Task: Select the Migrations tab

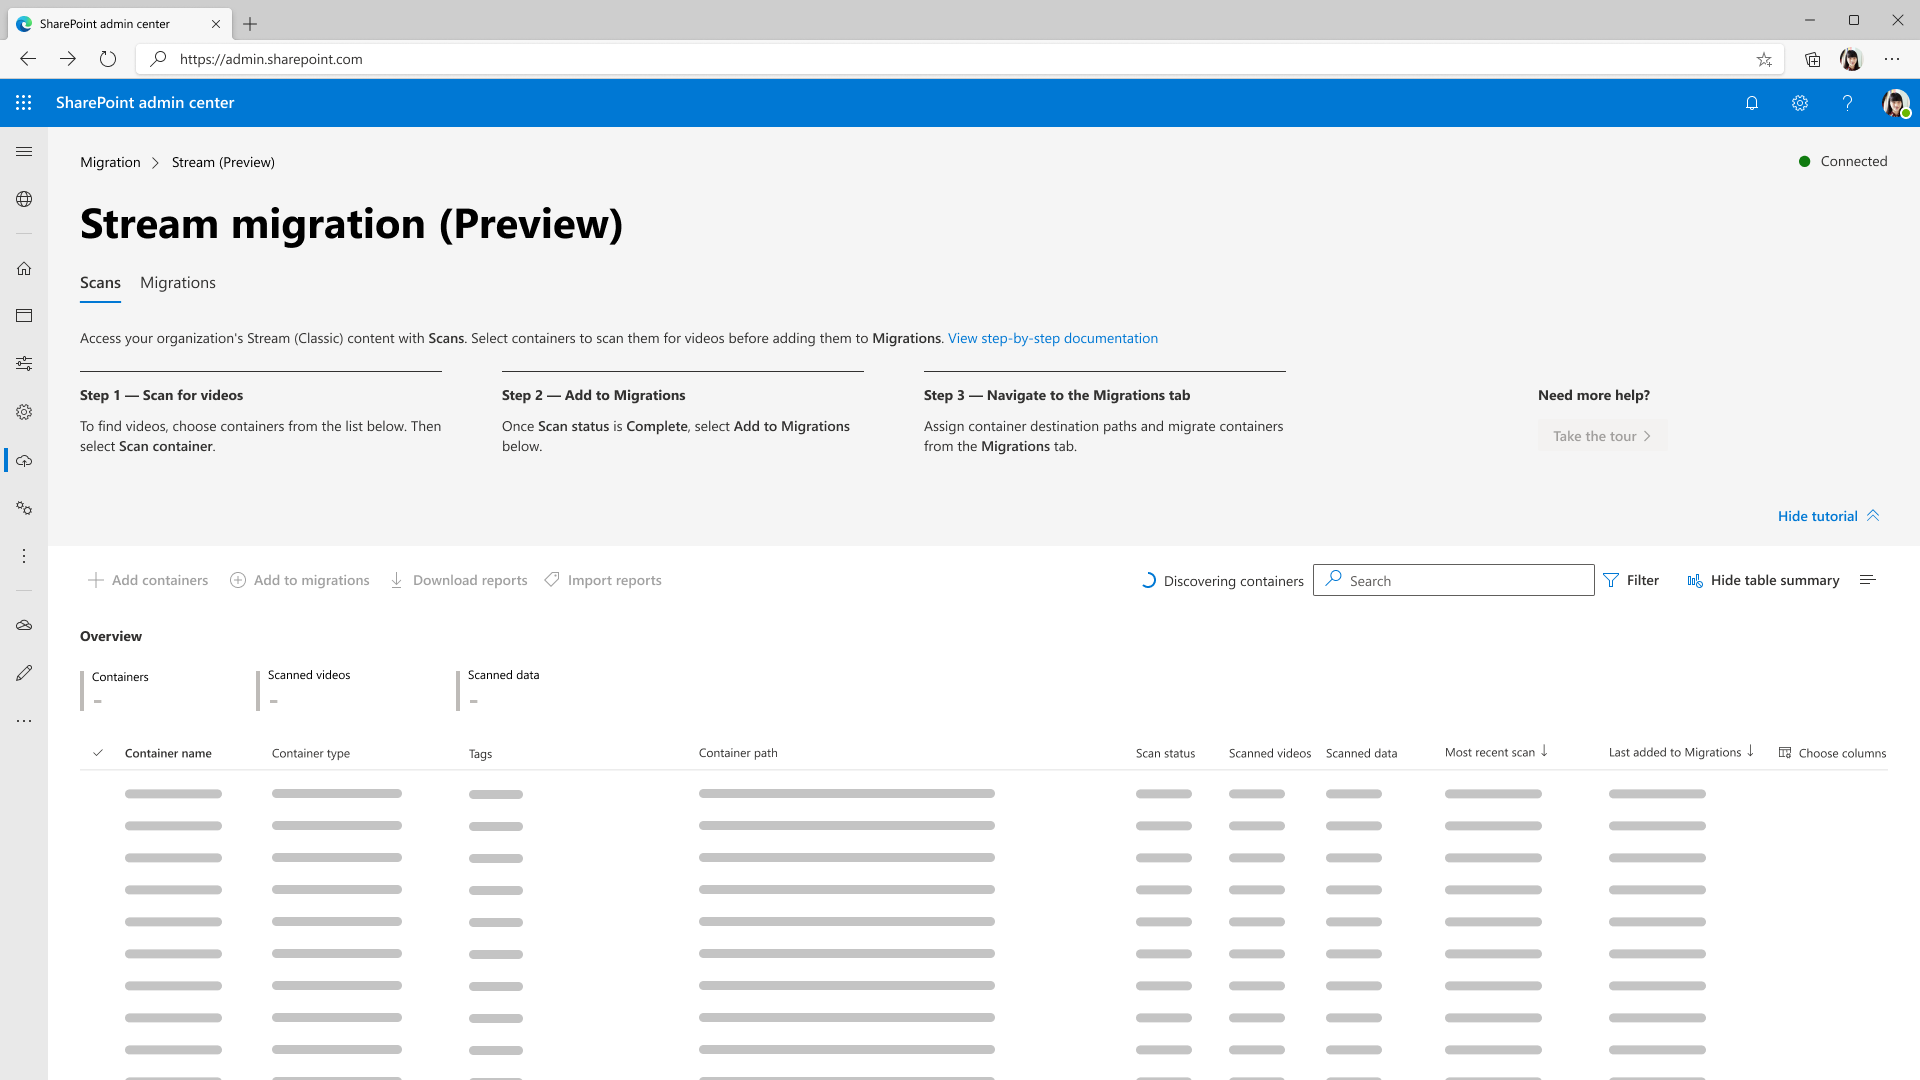Action: pos(178,282)
